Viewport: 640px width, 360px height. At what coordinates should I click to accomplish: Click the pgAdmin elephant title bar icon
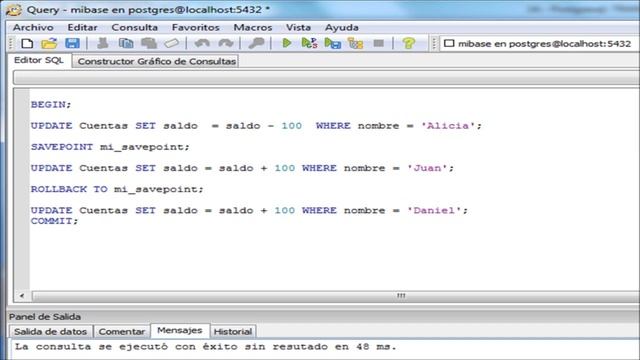[13, 10]
